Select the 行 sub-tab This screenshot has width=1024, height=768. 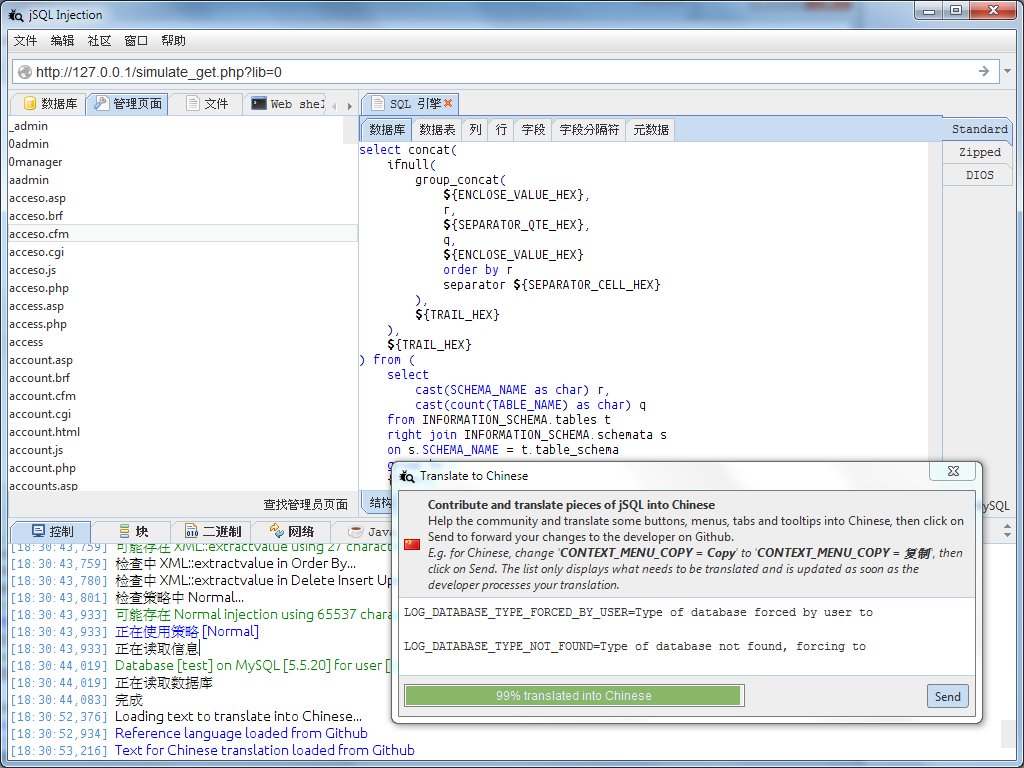501,129
